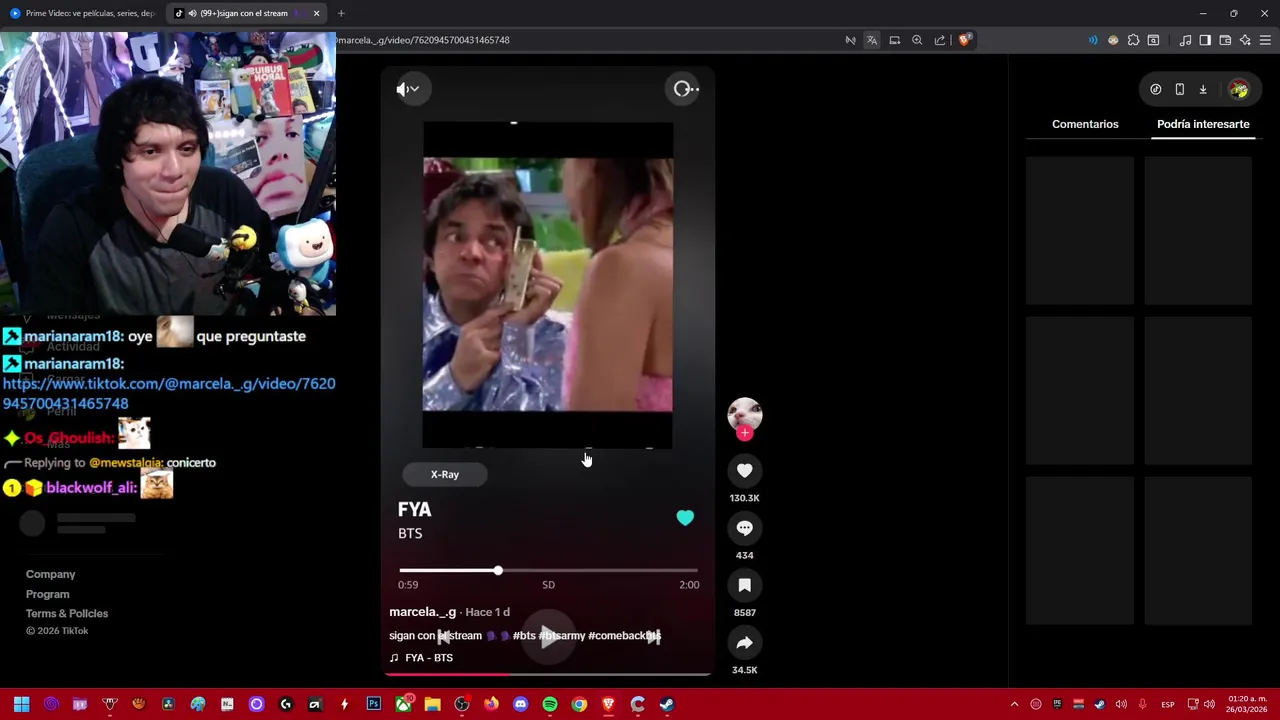Select the Prime Video browser tab
This screenshot has width=1280, height=720.
tap(82, 13)
